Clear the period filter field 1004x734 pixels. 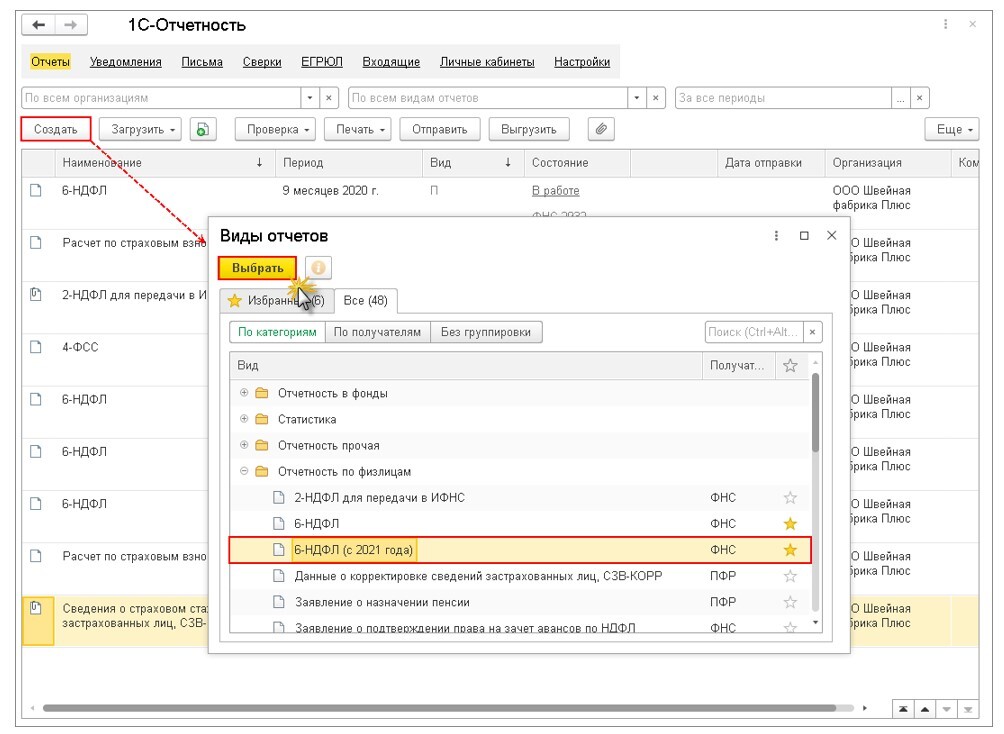(919, 98)
